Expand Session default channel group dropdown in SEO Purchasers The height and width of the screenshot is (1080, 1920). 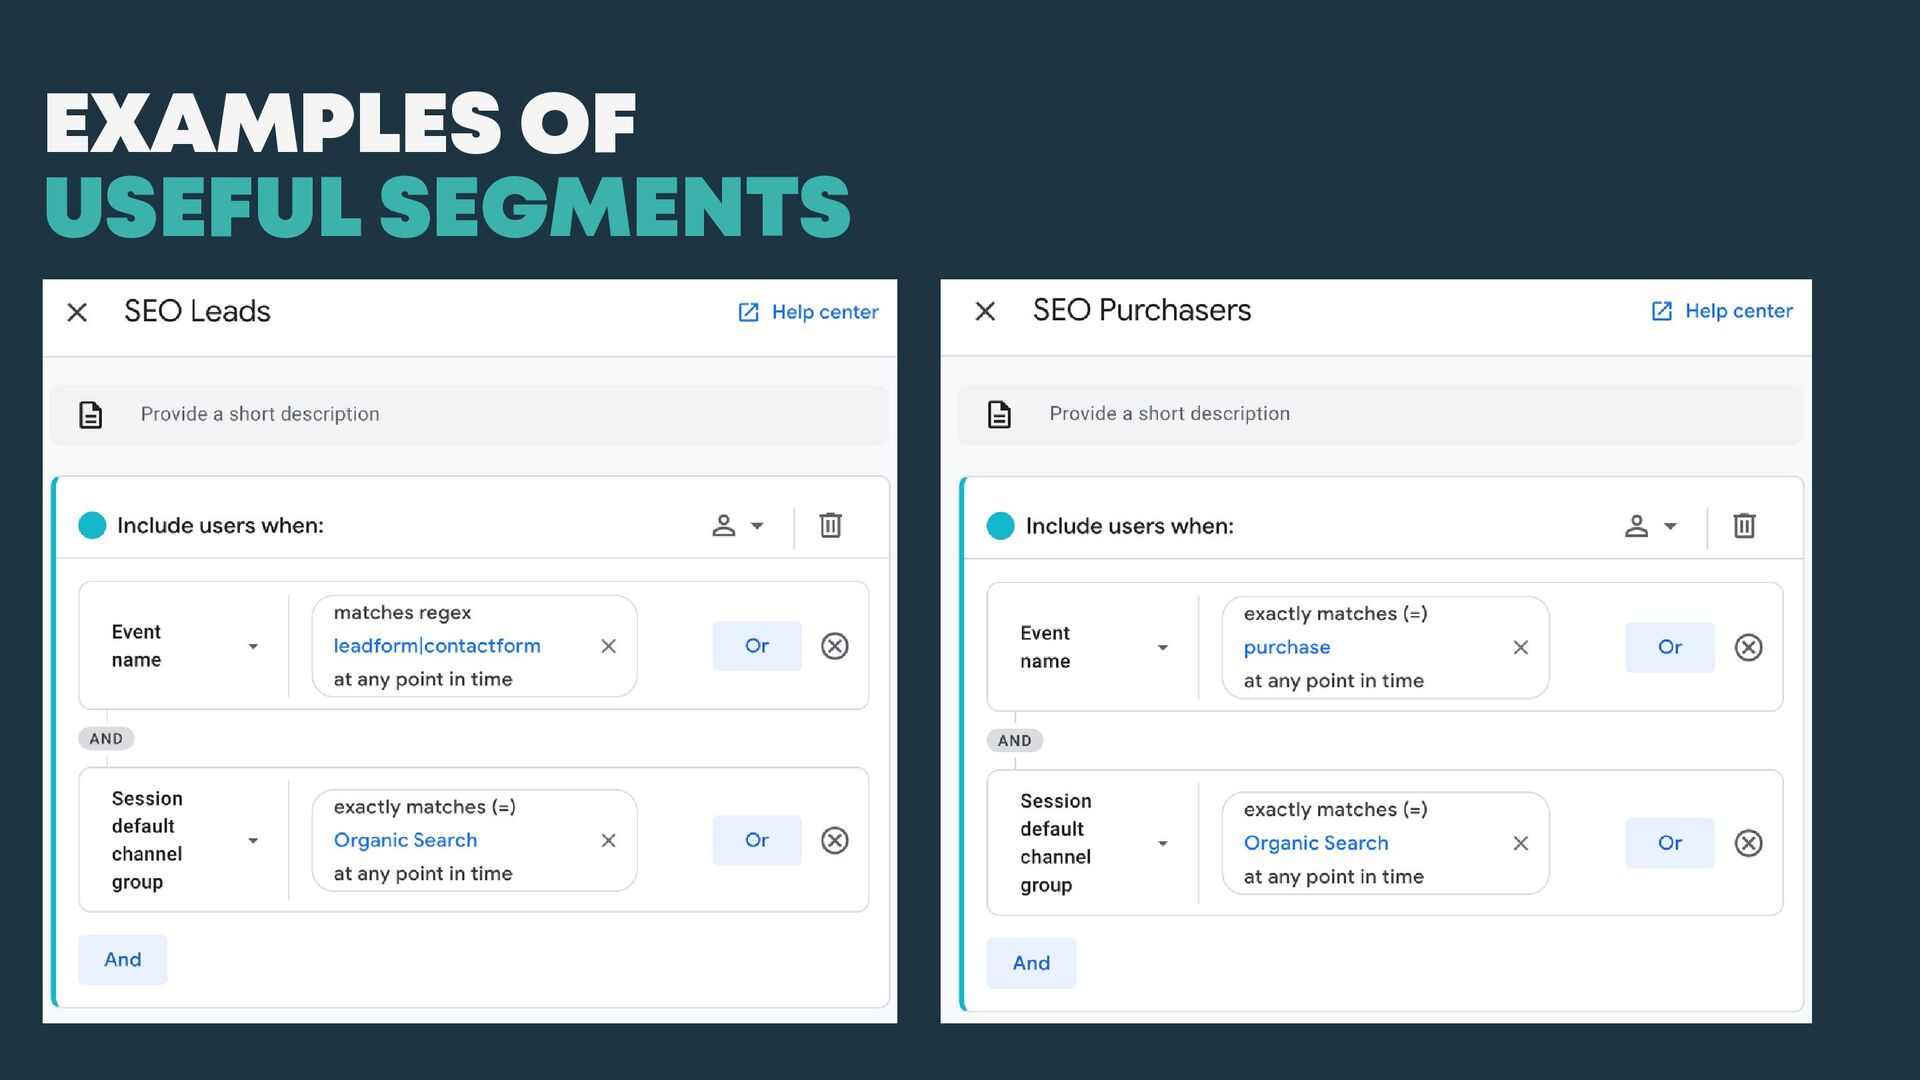(1162, 843)
